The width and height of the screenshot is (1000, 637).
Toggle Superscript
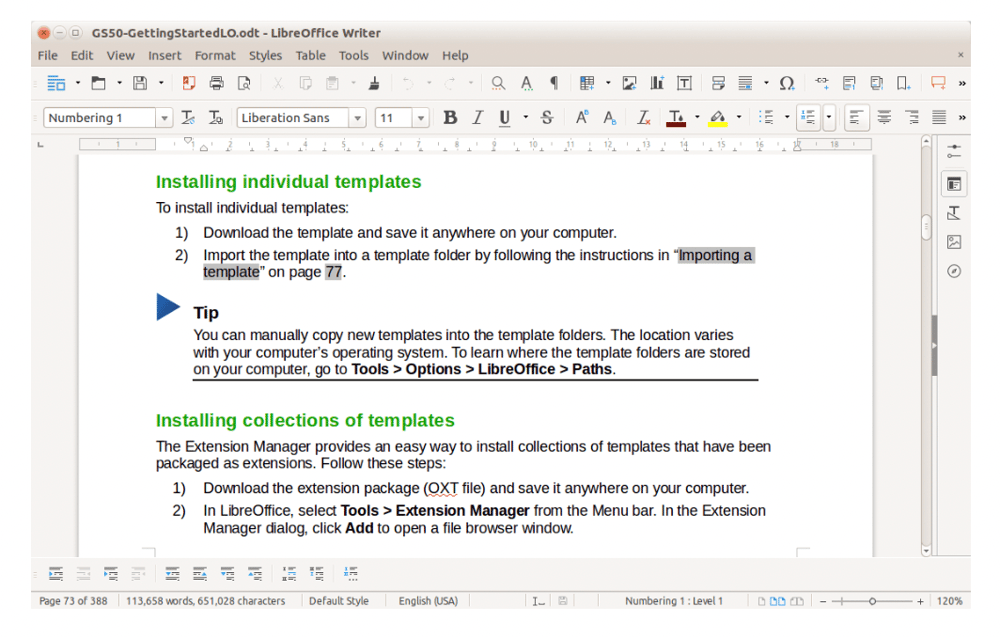click(x=582, y=117)
